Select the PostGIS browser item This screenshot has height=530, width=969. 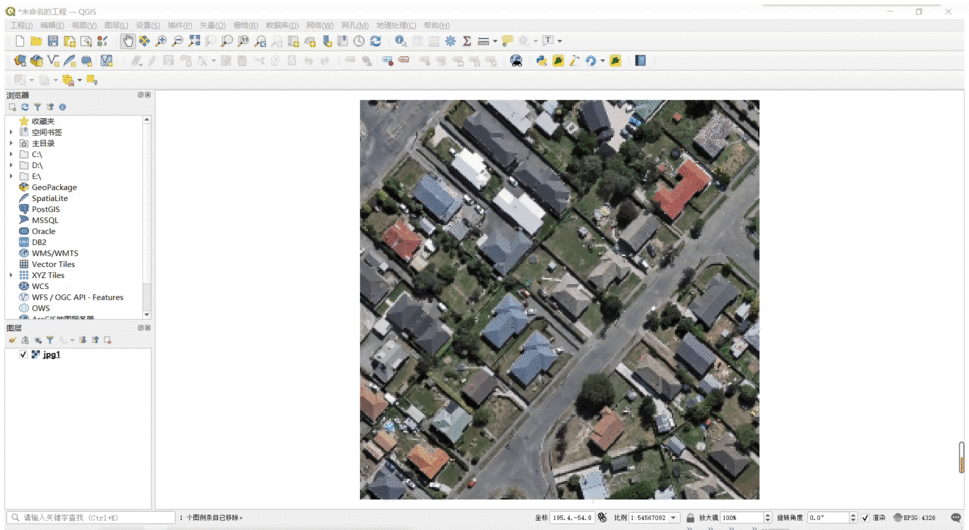46,209
